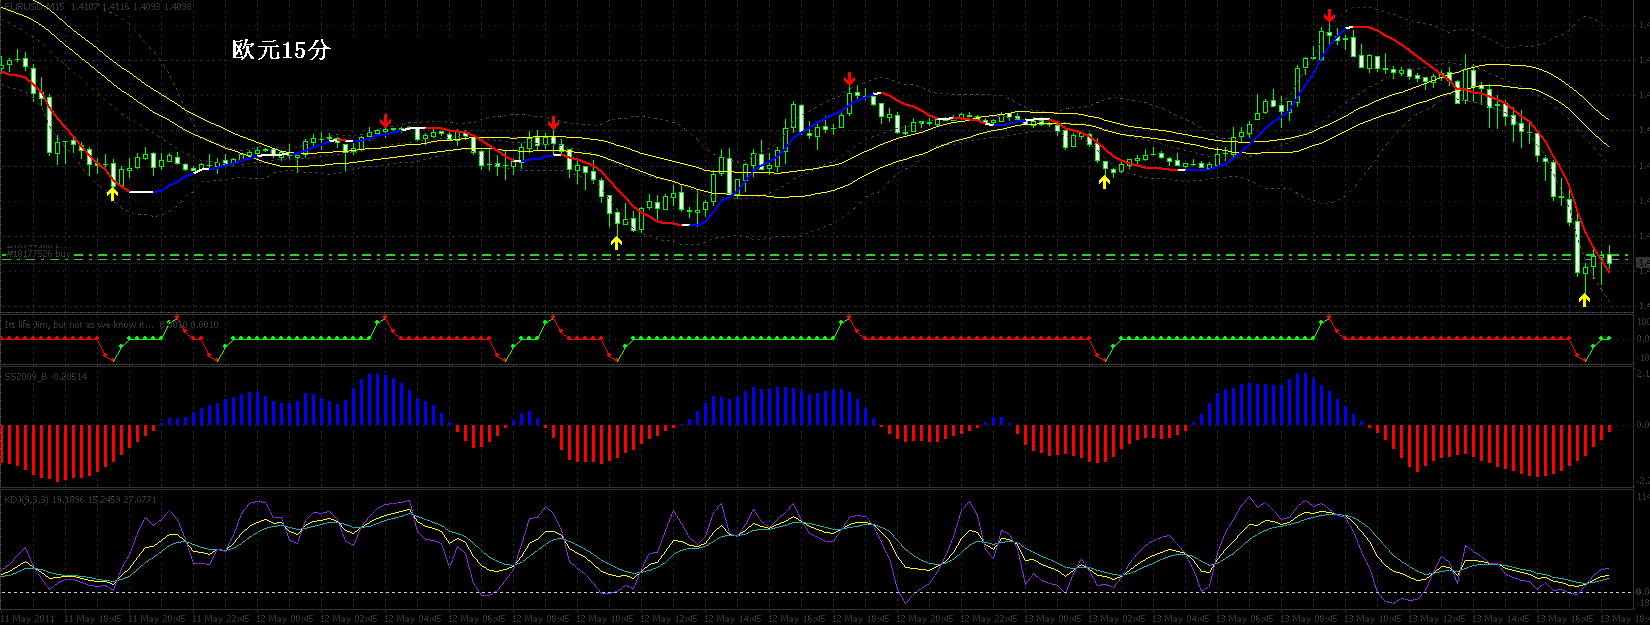Click the yellow buy arrow near 13 May 16:45

(x=1584, y=300)
